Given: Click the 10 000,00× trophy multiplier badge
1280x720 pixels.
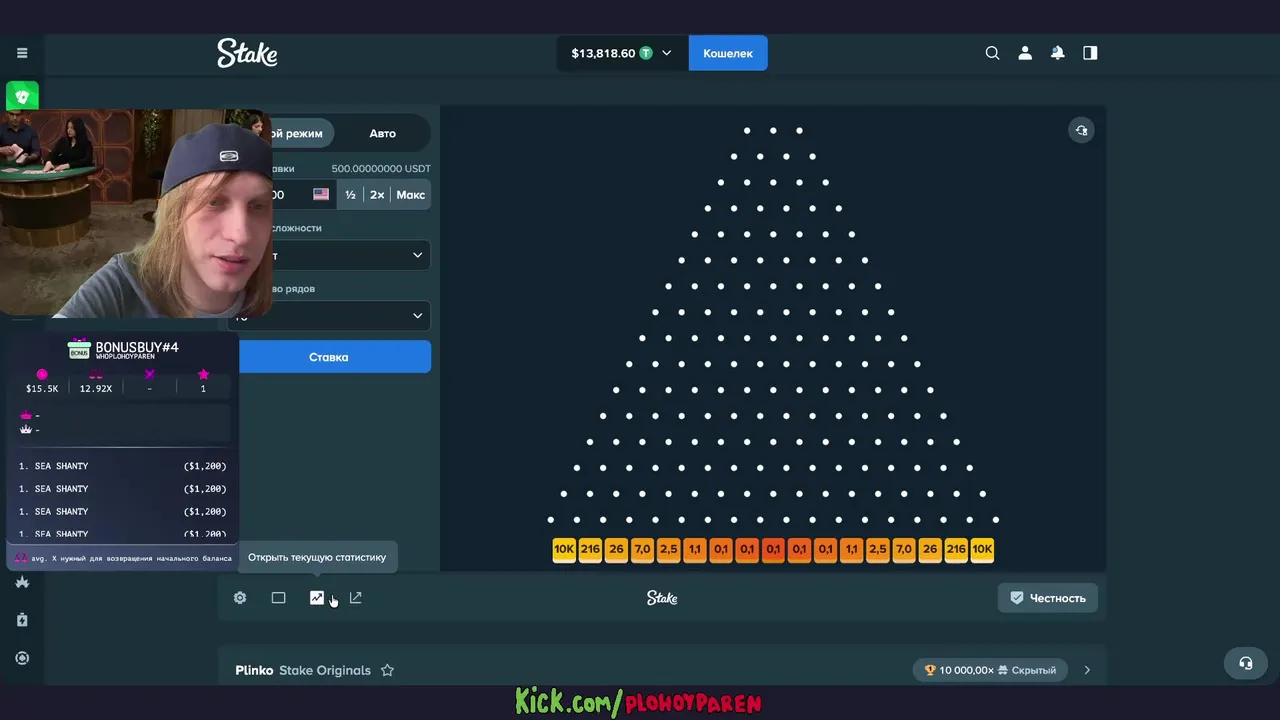Looking at the screenshot, I should [x=990, y=670].
